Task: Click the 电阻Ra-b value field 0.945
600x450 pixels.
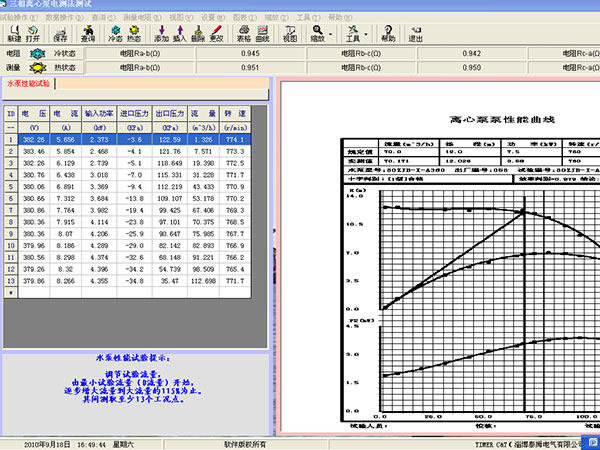Action: click(x=251, y=52)
